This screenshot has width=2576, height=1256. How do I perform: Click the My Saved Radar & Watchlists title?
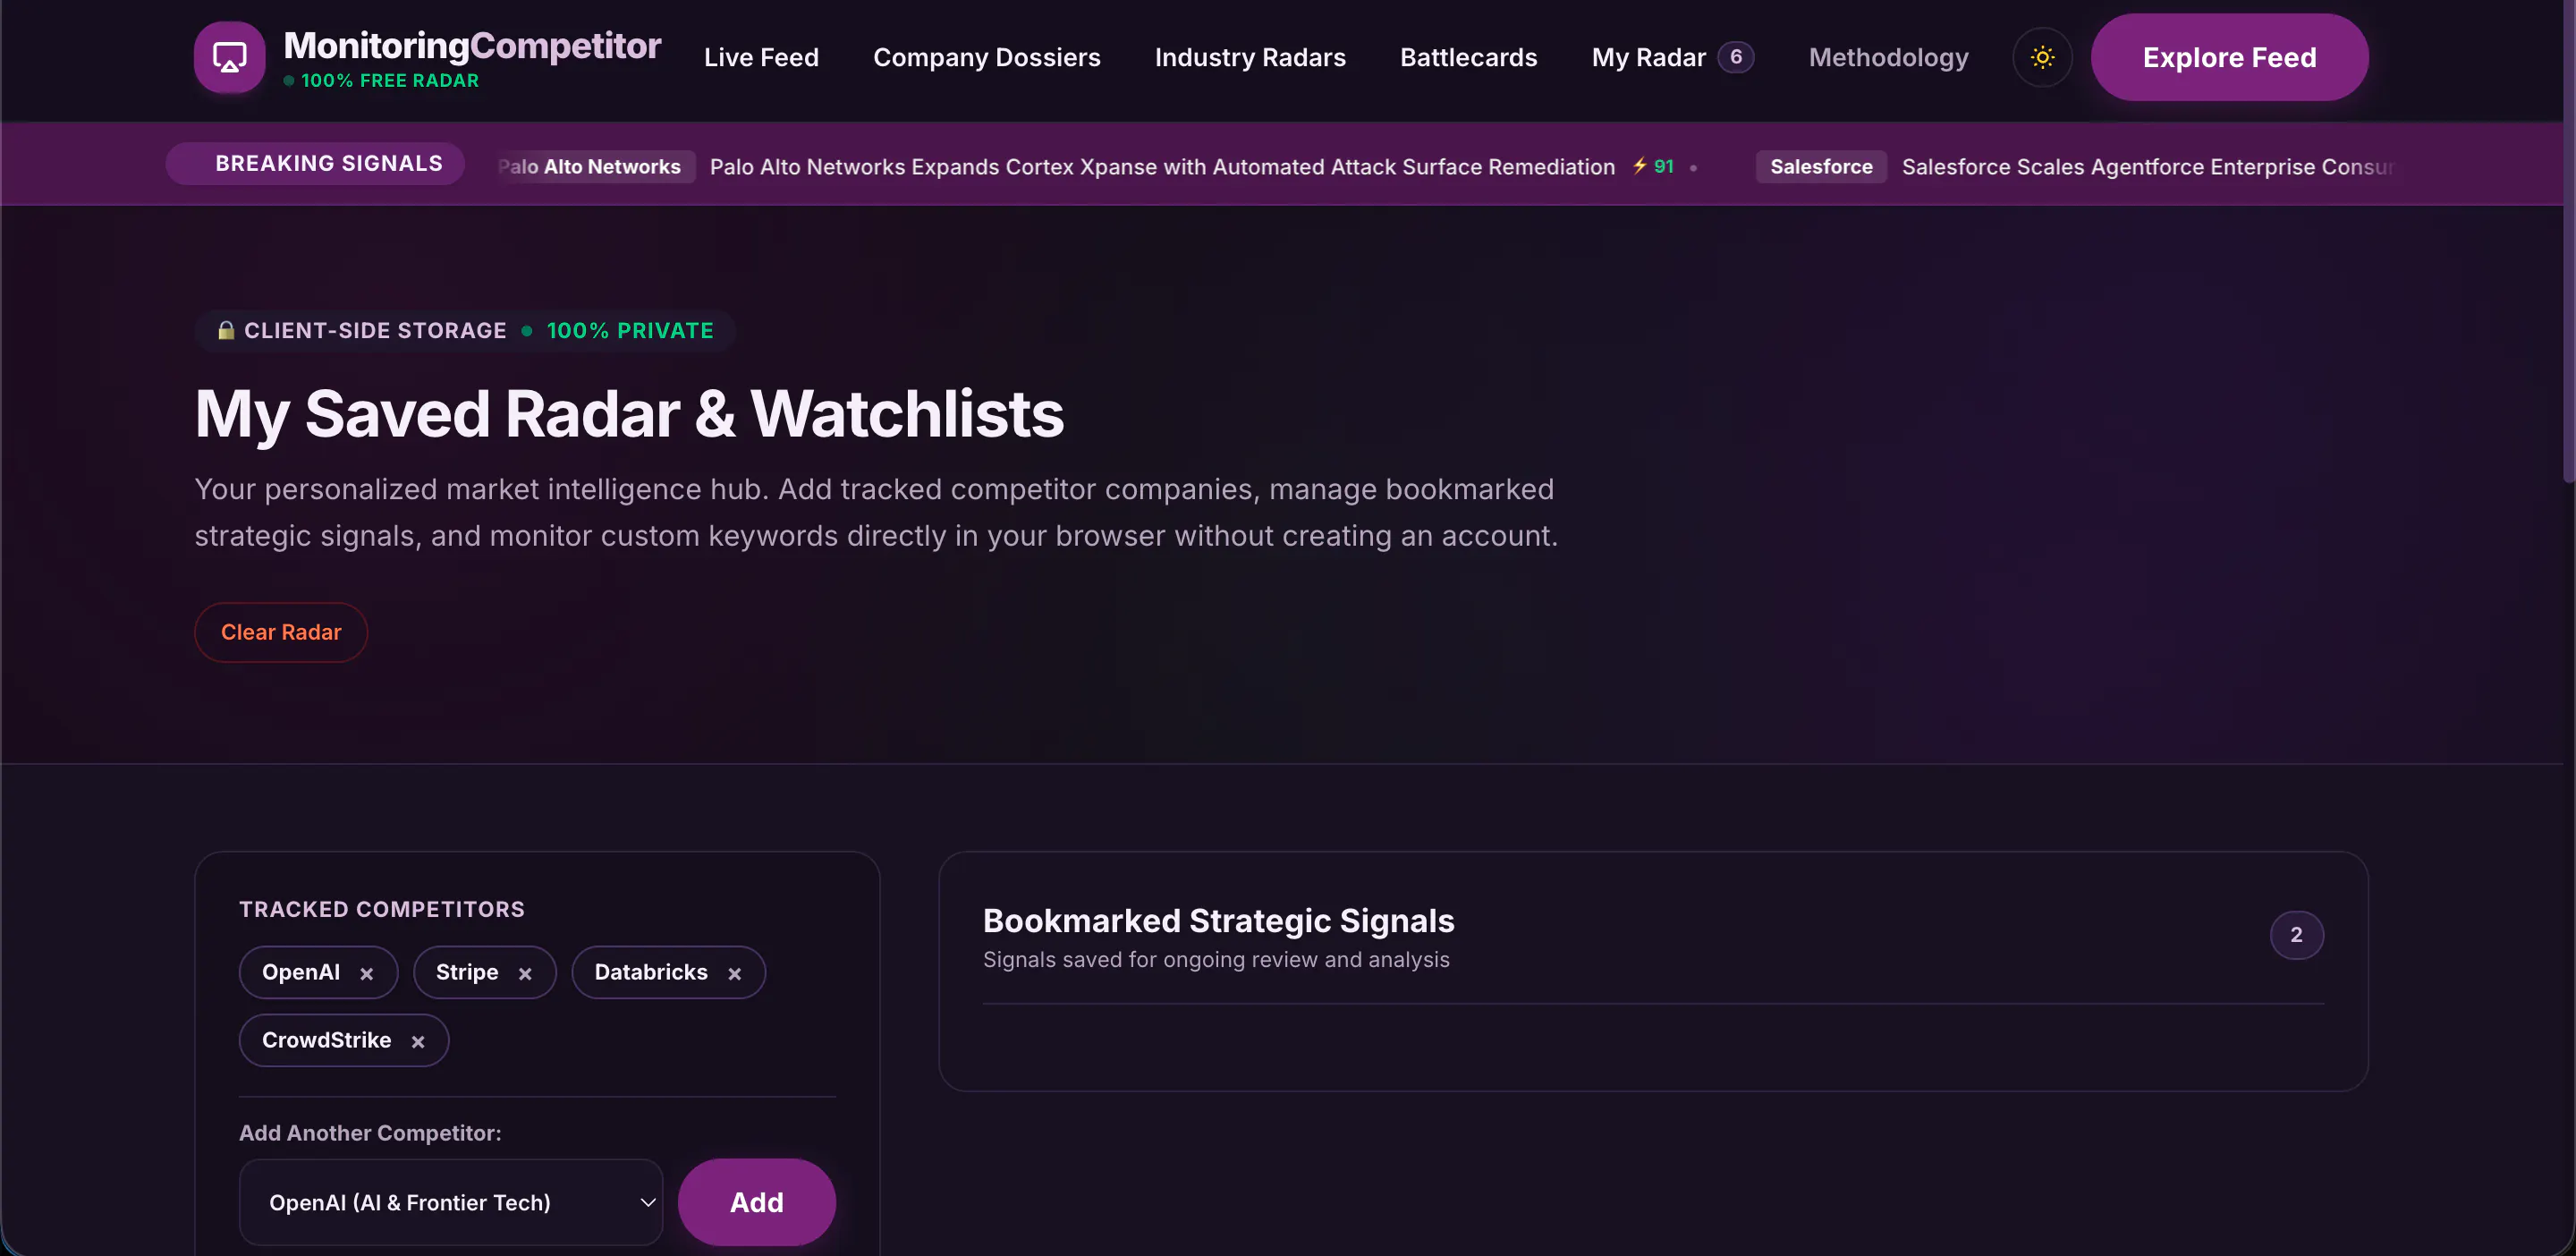coord(629,413)
